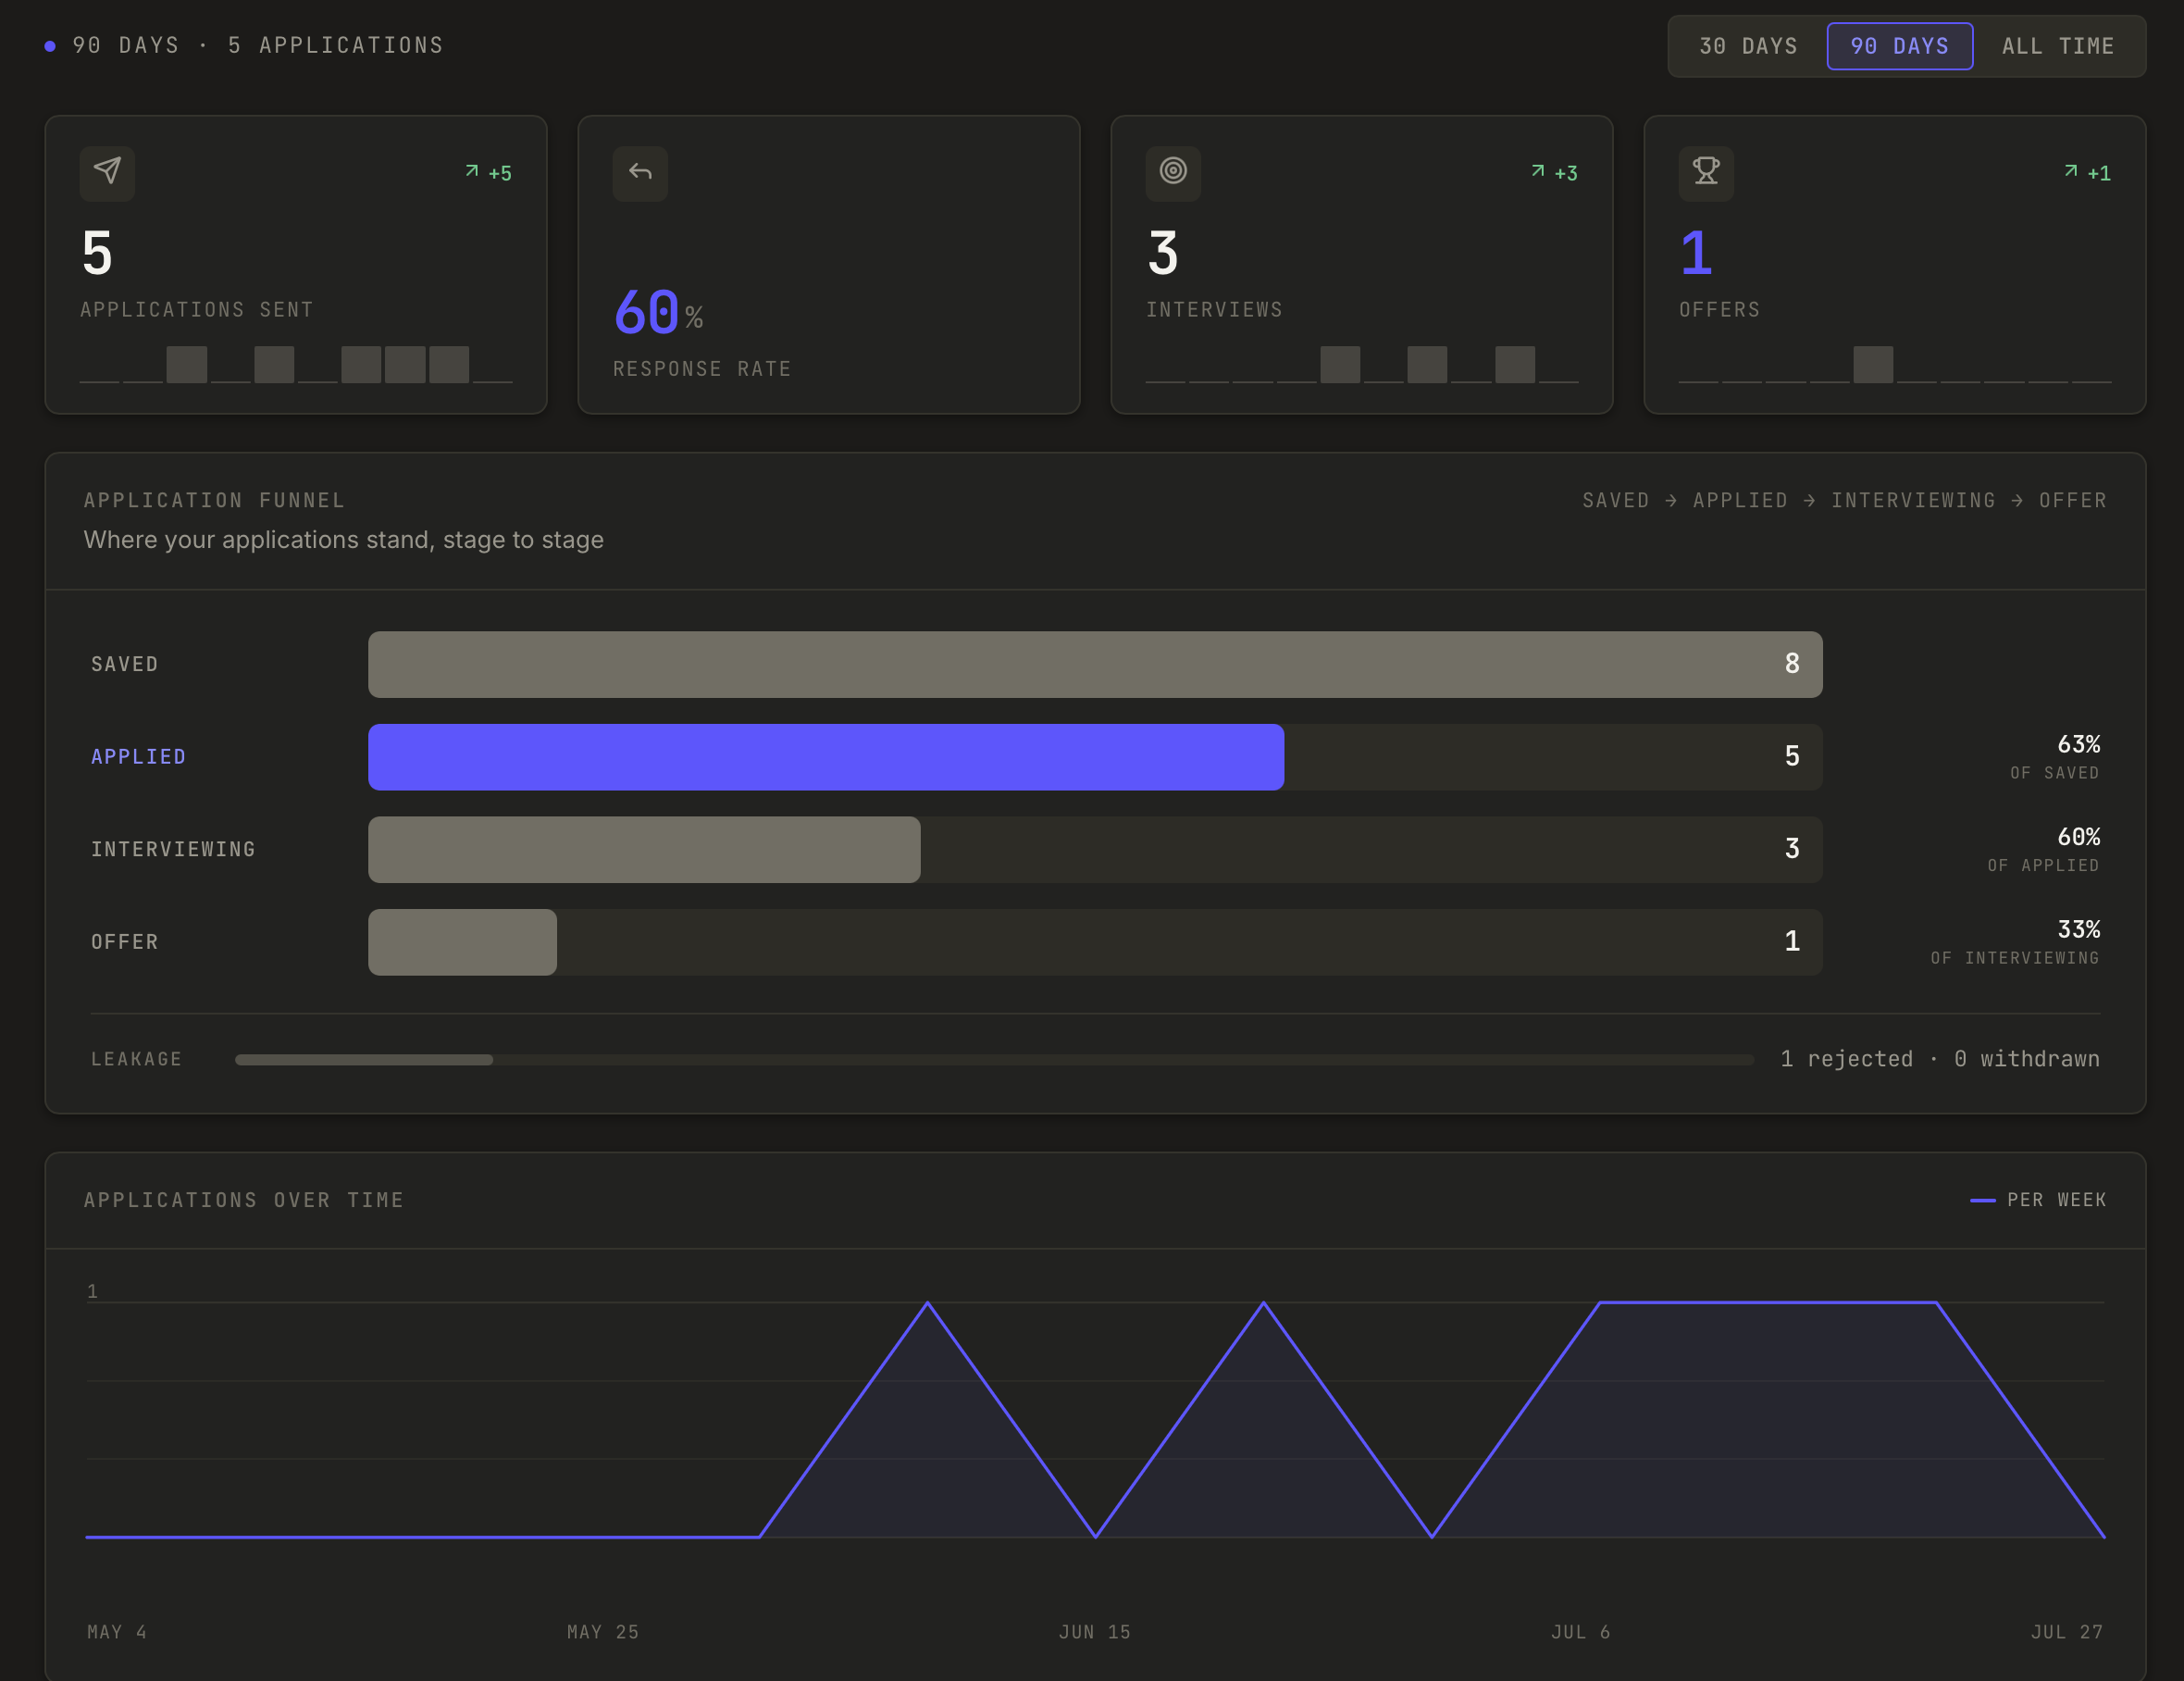The width and height of the screenshot is (2184, 1681).
Task: Click the JUL 6 axis label
Action: (x=1581, y=1632)
